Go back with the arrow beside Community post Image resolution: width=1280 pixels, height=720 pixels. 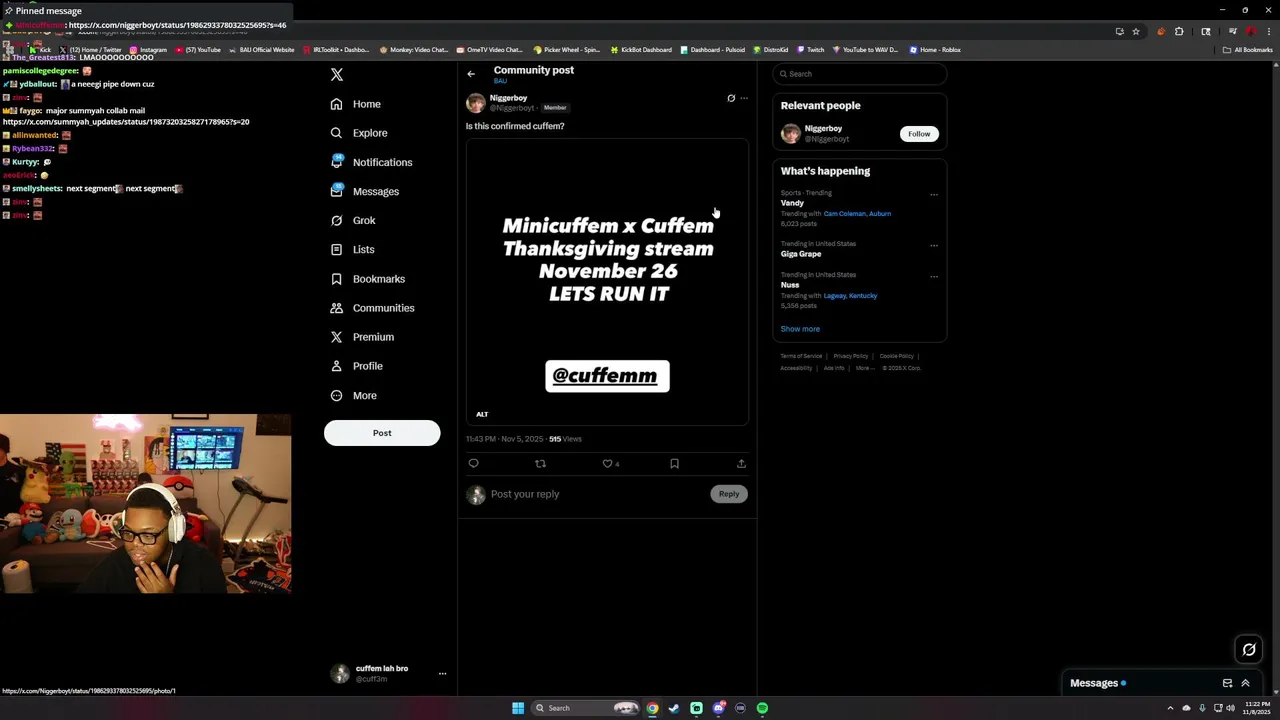pos(471,74)
